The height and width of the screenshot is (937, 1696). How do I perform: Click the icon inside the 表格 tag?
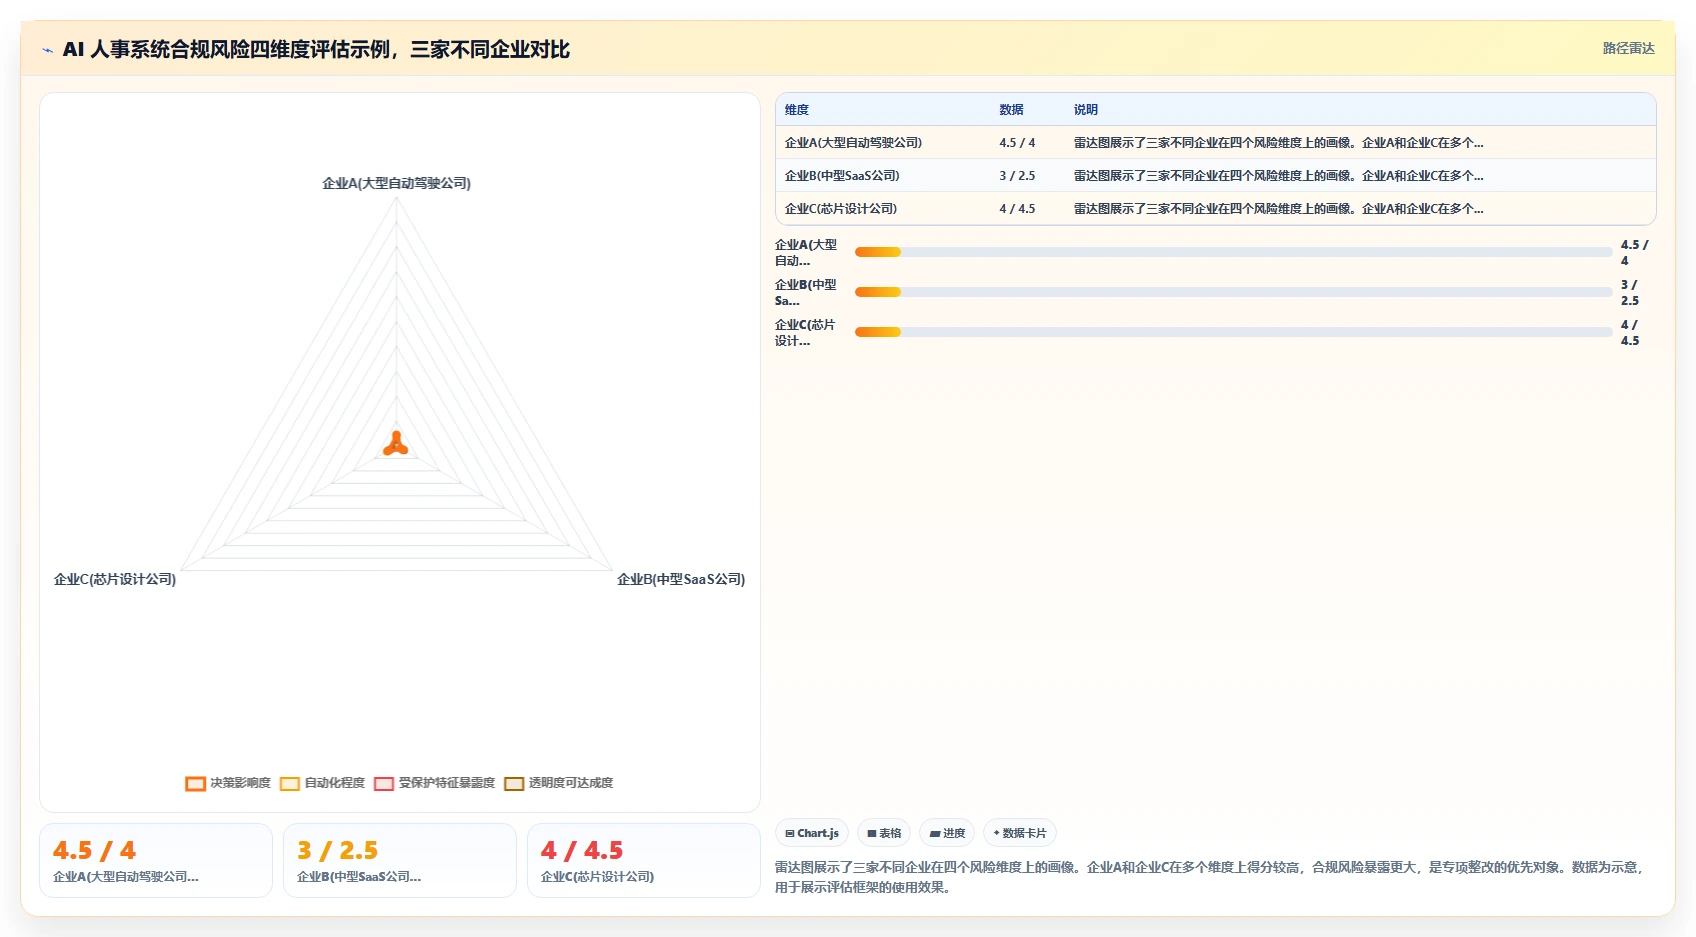click(872, 833)
